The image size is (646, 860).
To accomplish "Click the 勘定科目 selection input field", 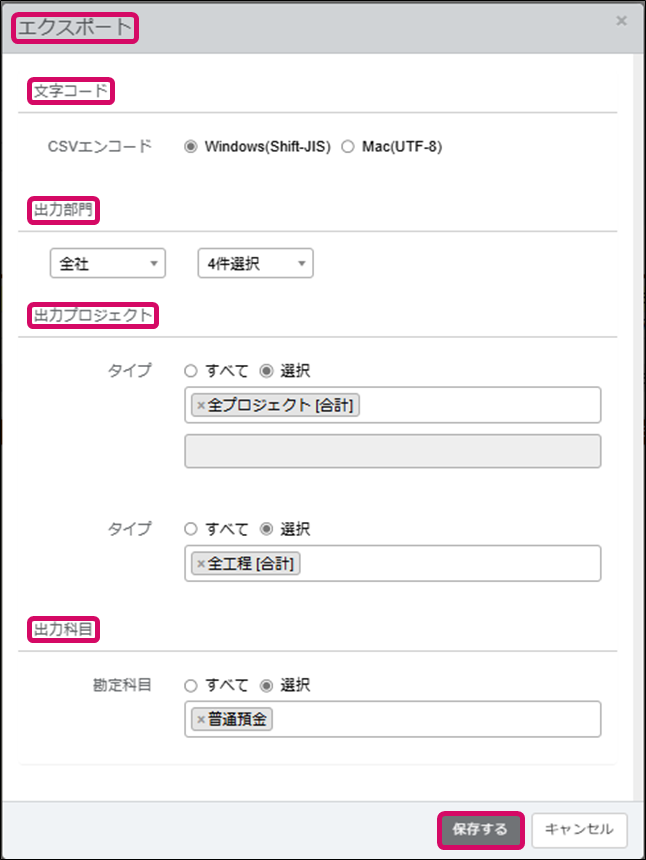I will (440, 720).
